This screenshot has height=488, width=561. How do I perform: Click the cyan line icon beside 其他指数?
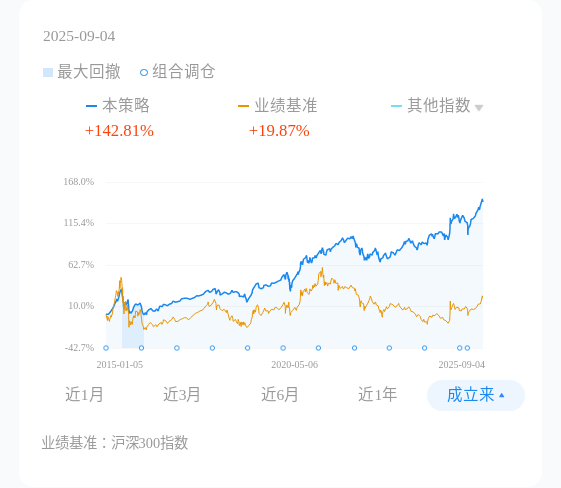(x=396, y=106)
